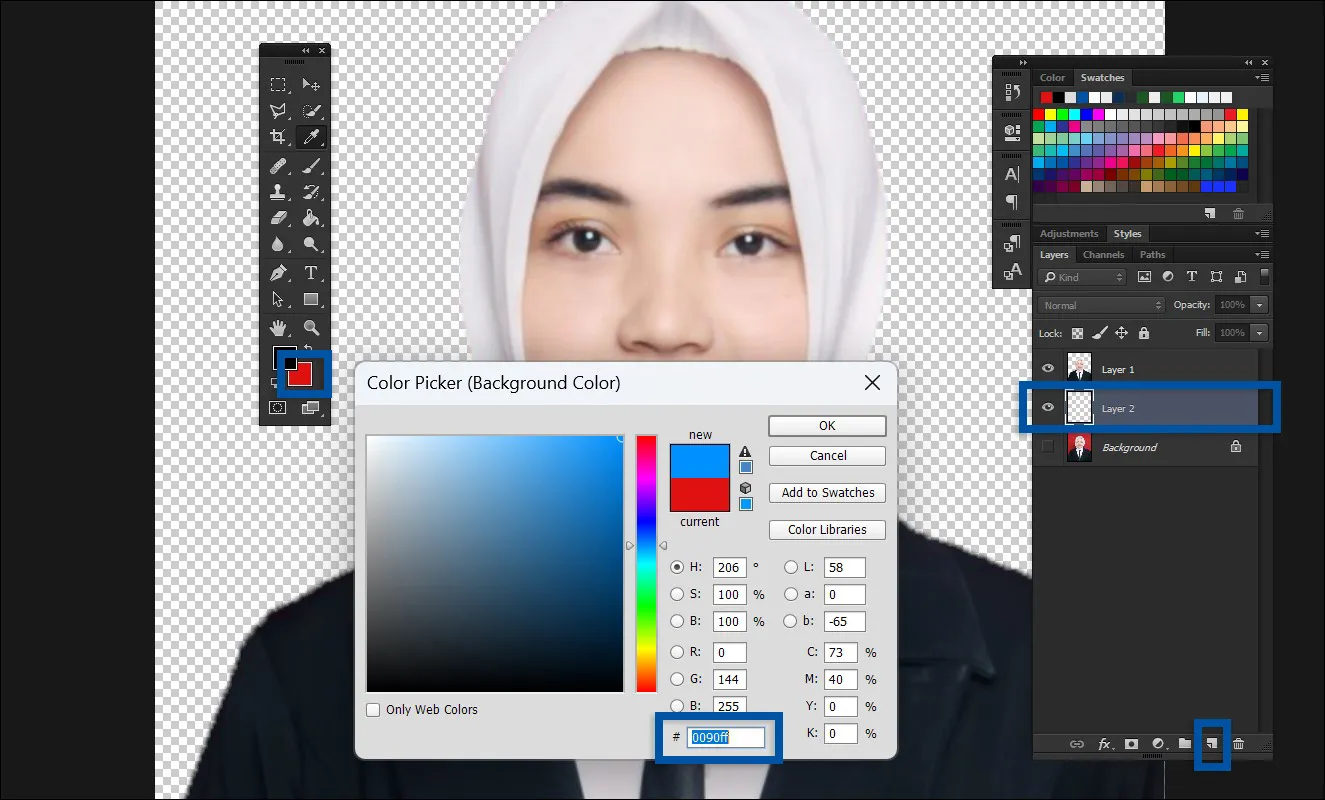Select the Horizontal Type tool
Image resolution: width=1325 pixels, height=800 pixels.
(309, 269)
